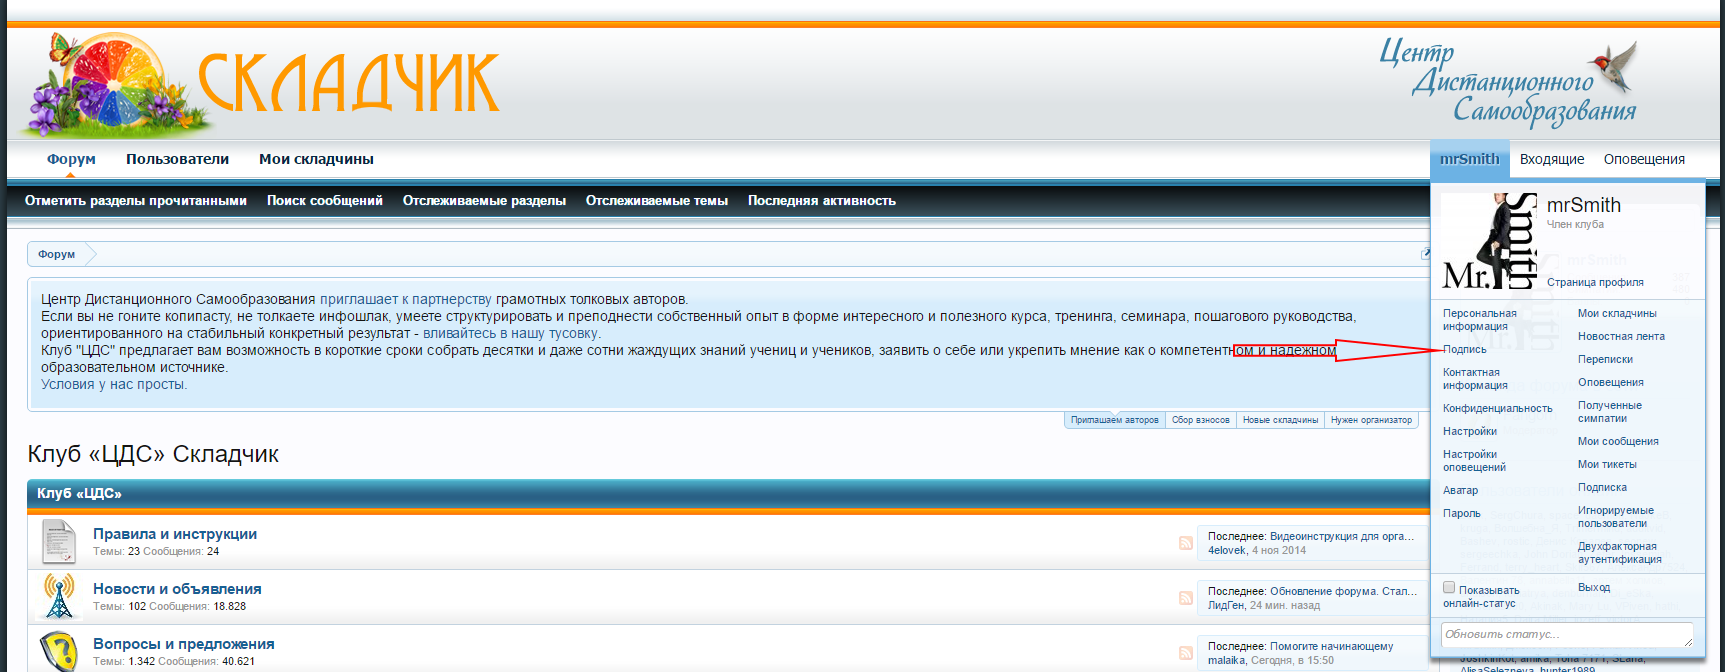Open Аватар in account menu
Image resolution: width=1725 pixels, height=672 pixels.
1460,491
